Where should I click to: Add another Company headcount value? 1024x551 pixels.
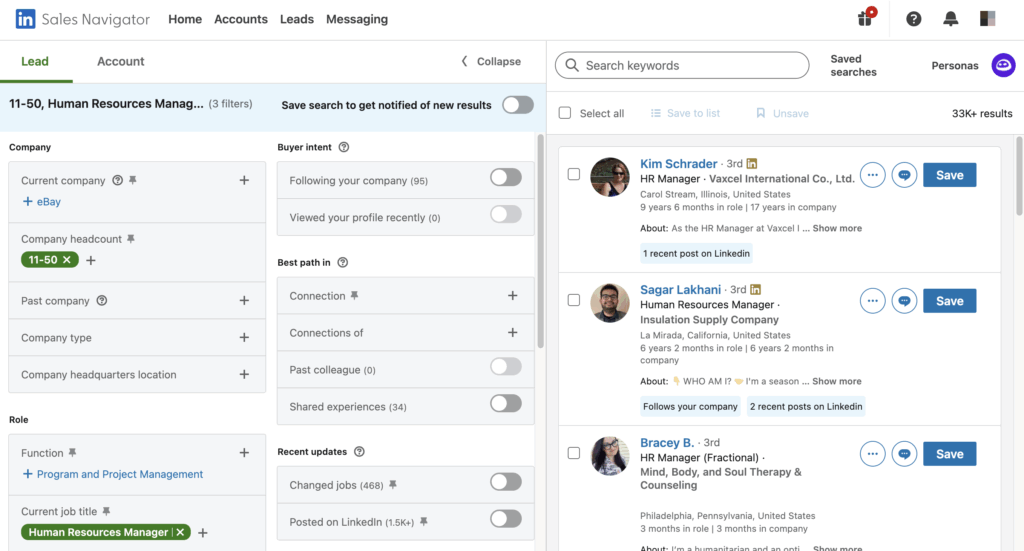pos(91,260)
